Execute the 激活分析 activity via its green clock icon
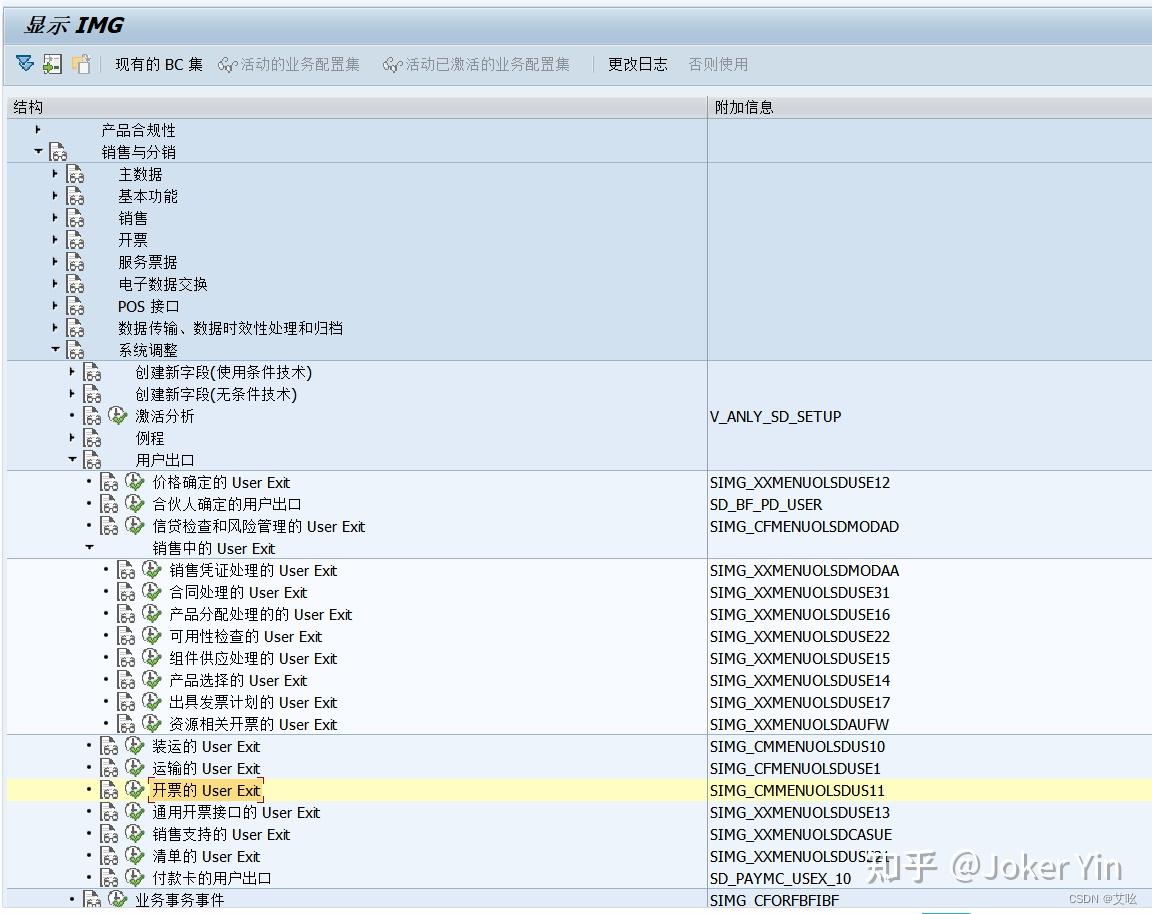 point(117,416)
